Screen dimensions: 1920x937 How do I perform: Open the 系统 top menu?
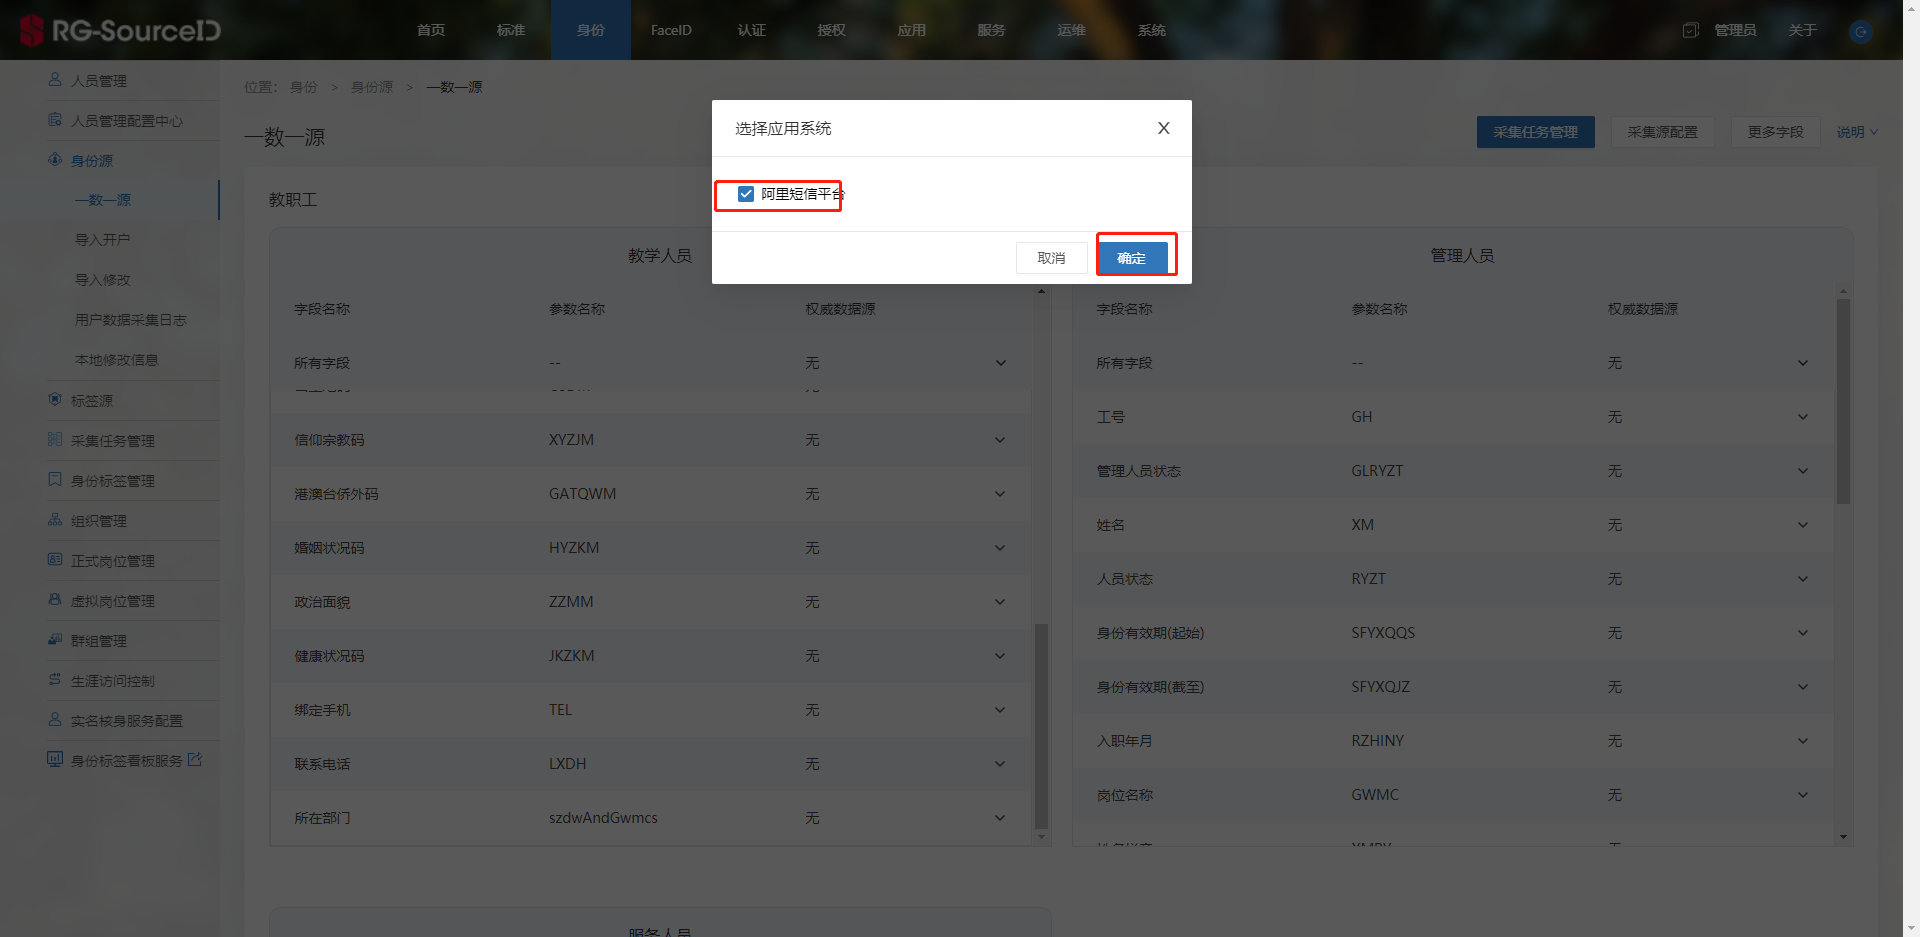[1151, 30]
